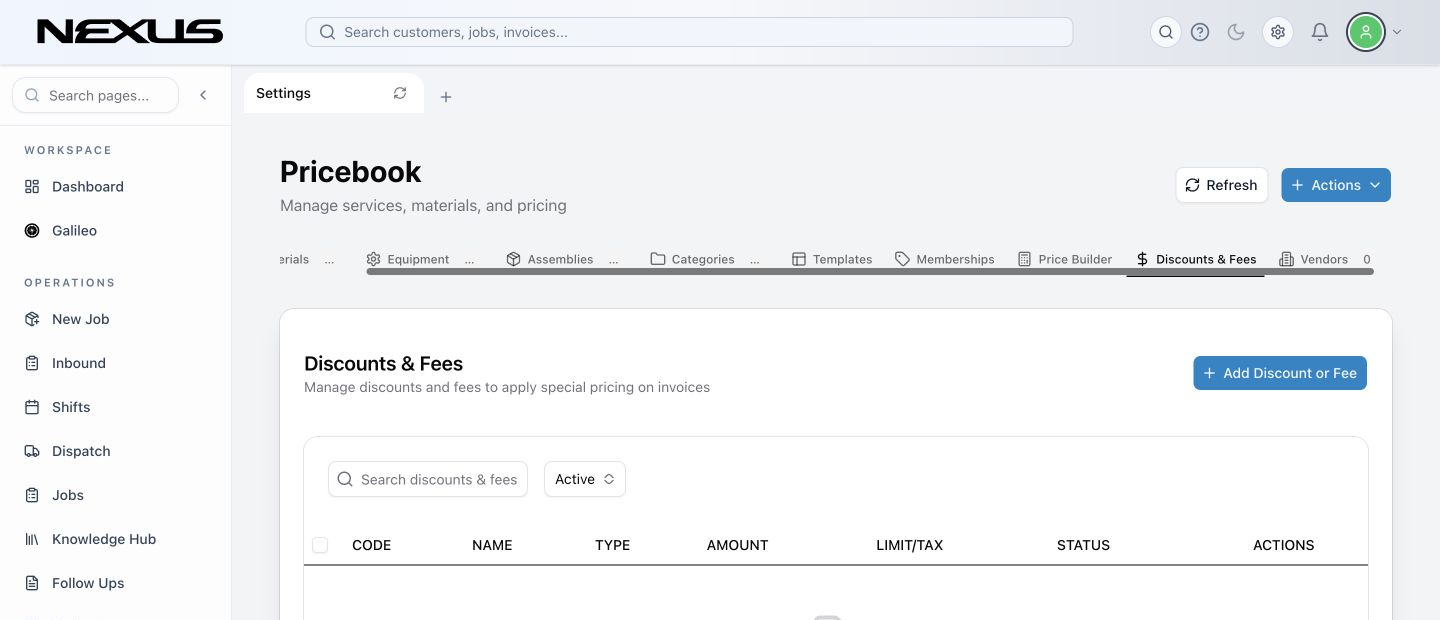Collapse the sidebar with the chevron
Screen dimensions: 1440x620
click(203, 95)
